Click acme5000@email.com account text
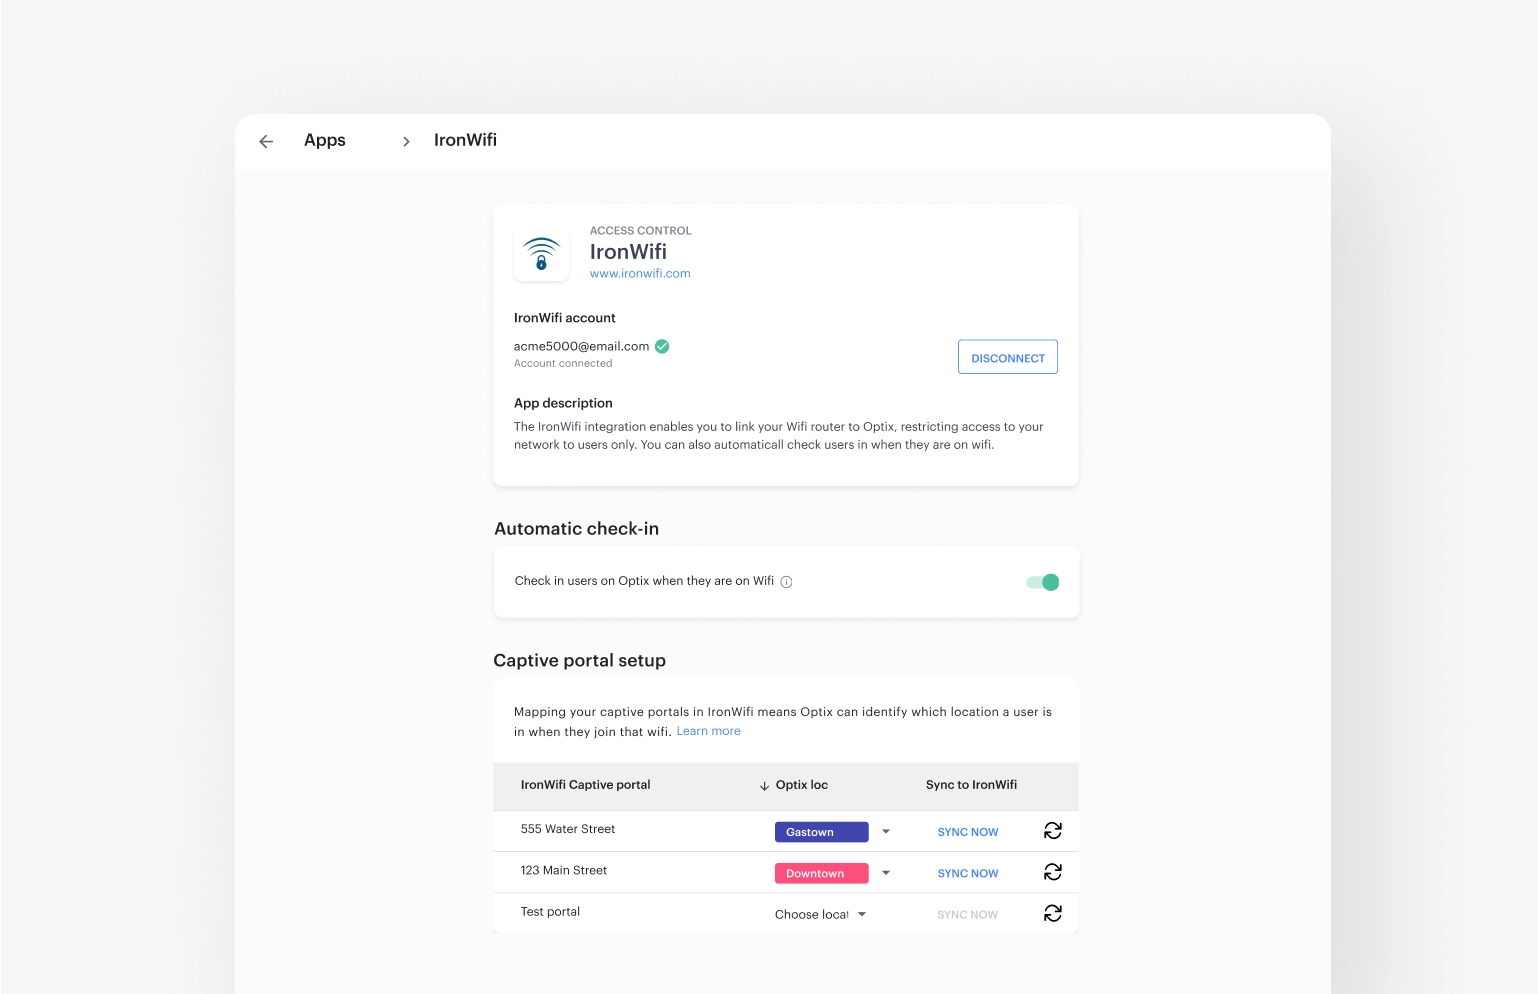Viewport: 1538px width, 994px height. point(581,346)
